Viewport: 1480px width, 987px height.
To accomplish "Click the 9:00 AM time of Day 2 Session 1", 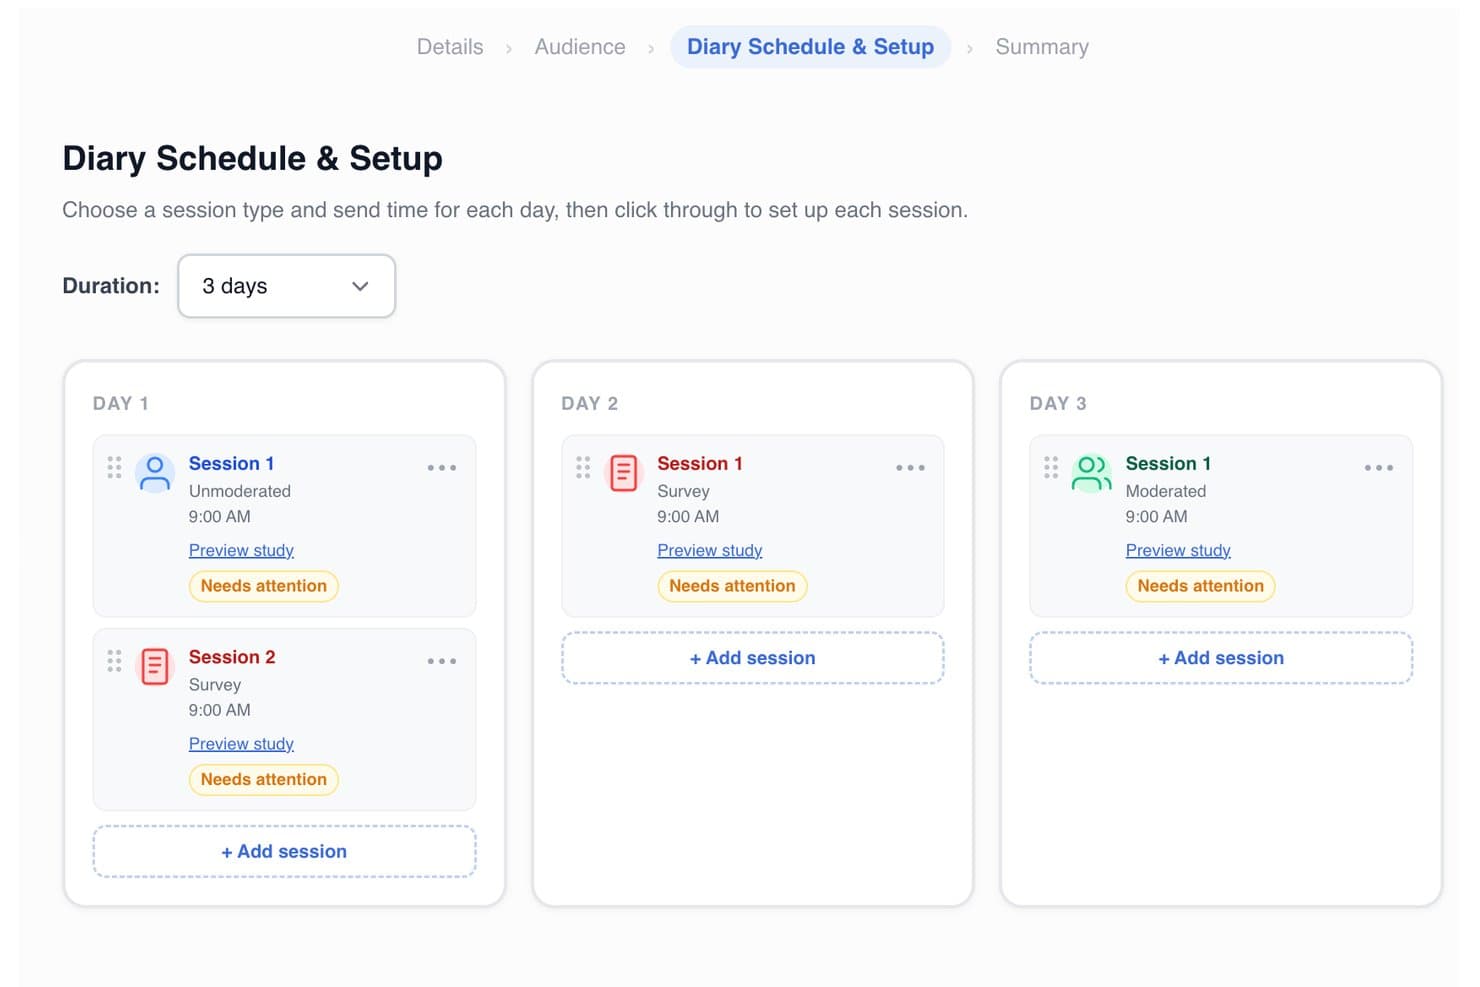I will coord(688,517).
